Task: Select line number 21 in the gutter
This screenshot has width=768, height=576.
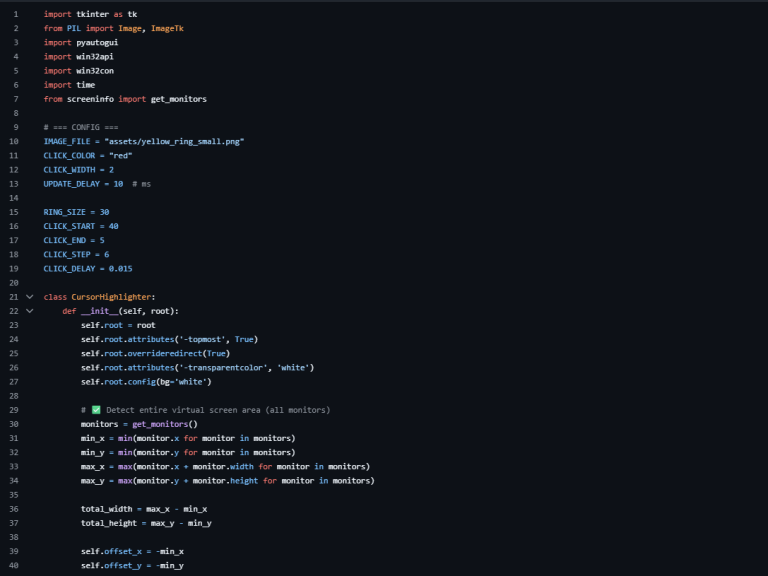Action: (x=14, y=297)
